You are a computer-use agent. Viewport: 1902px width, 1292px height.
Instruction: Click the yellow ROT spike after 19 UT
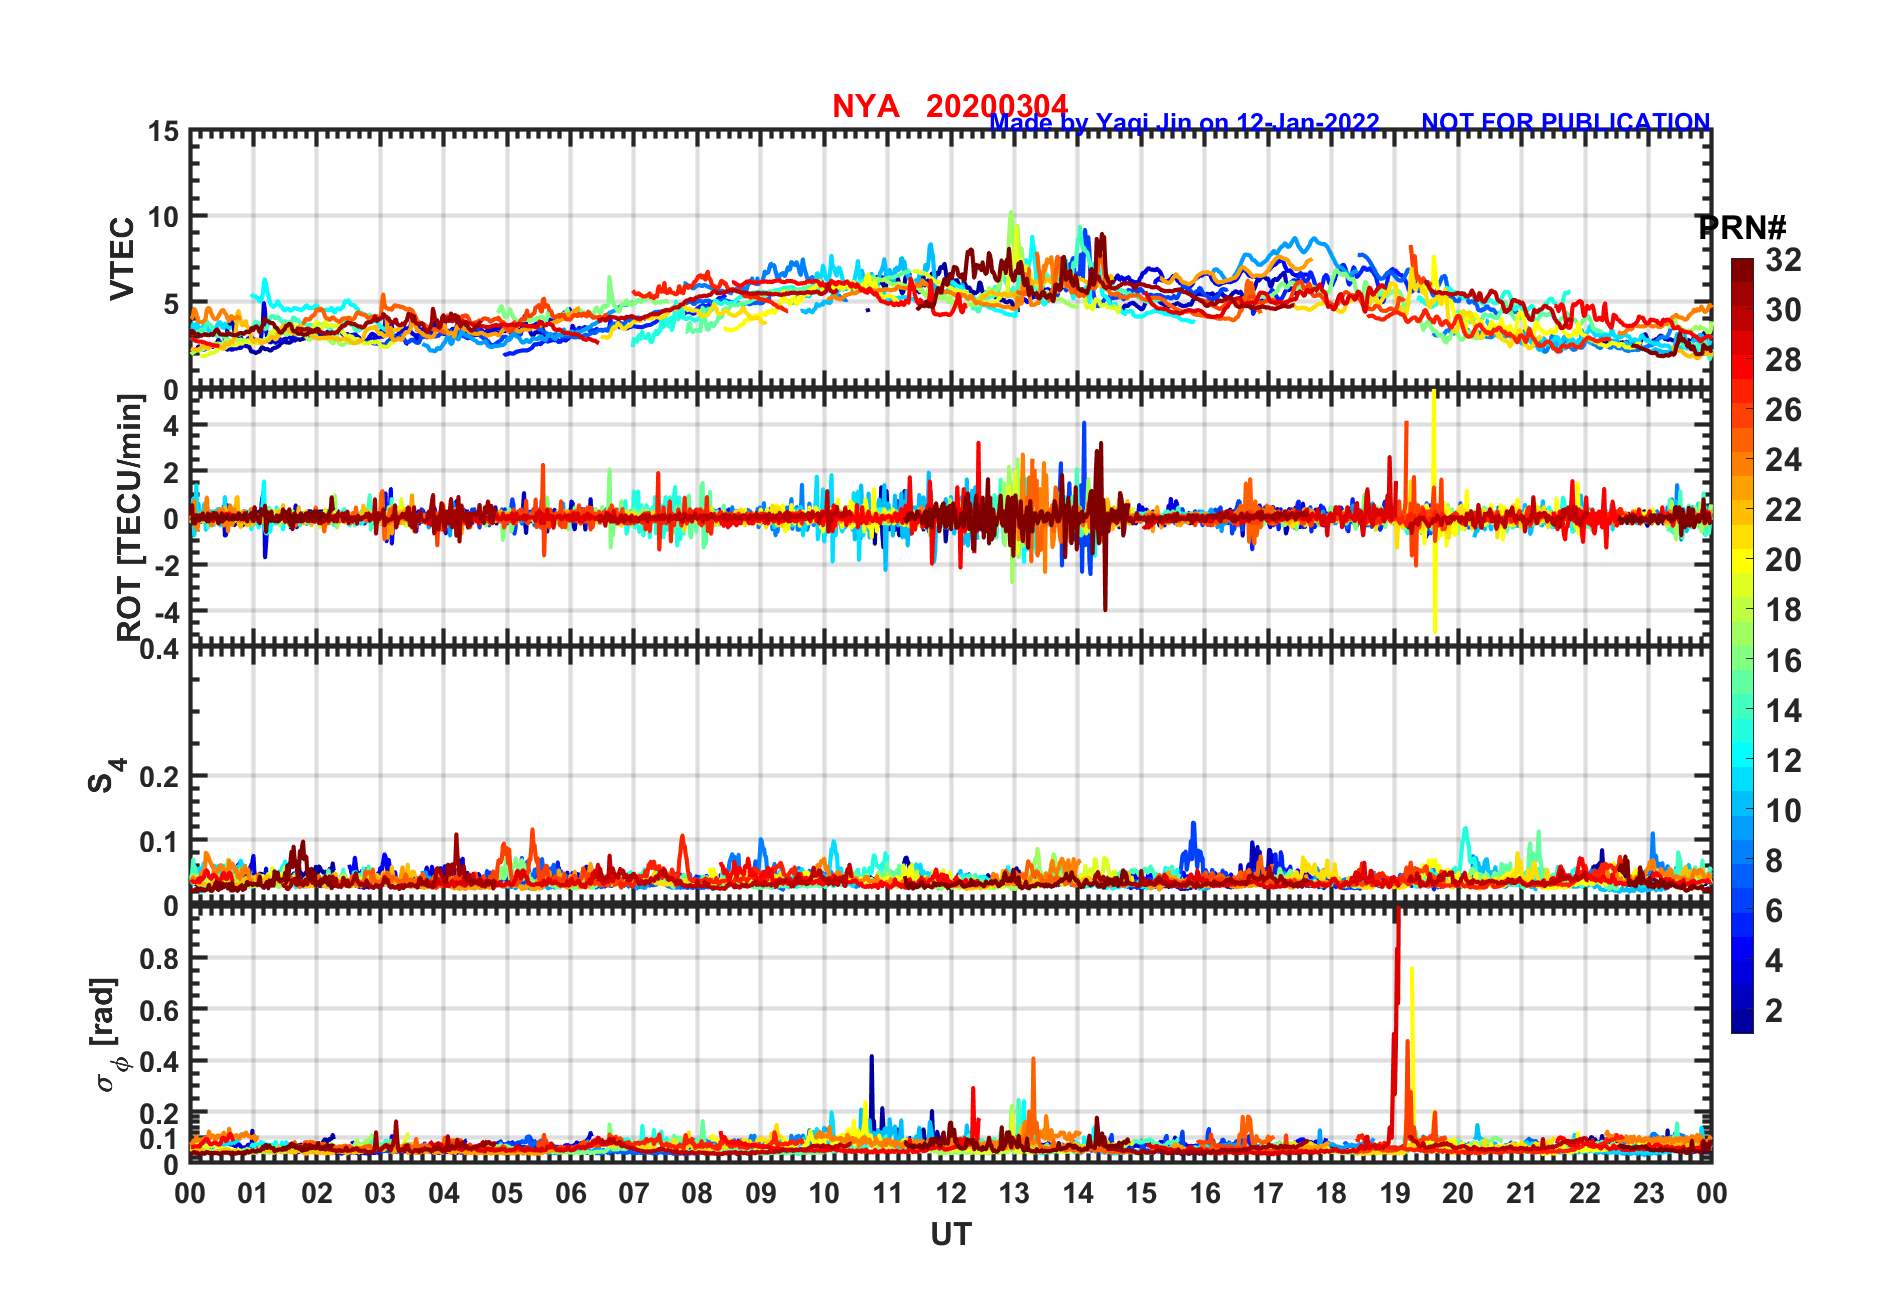[1434, 510]
